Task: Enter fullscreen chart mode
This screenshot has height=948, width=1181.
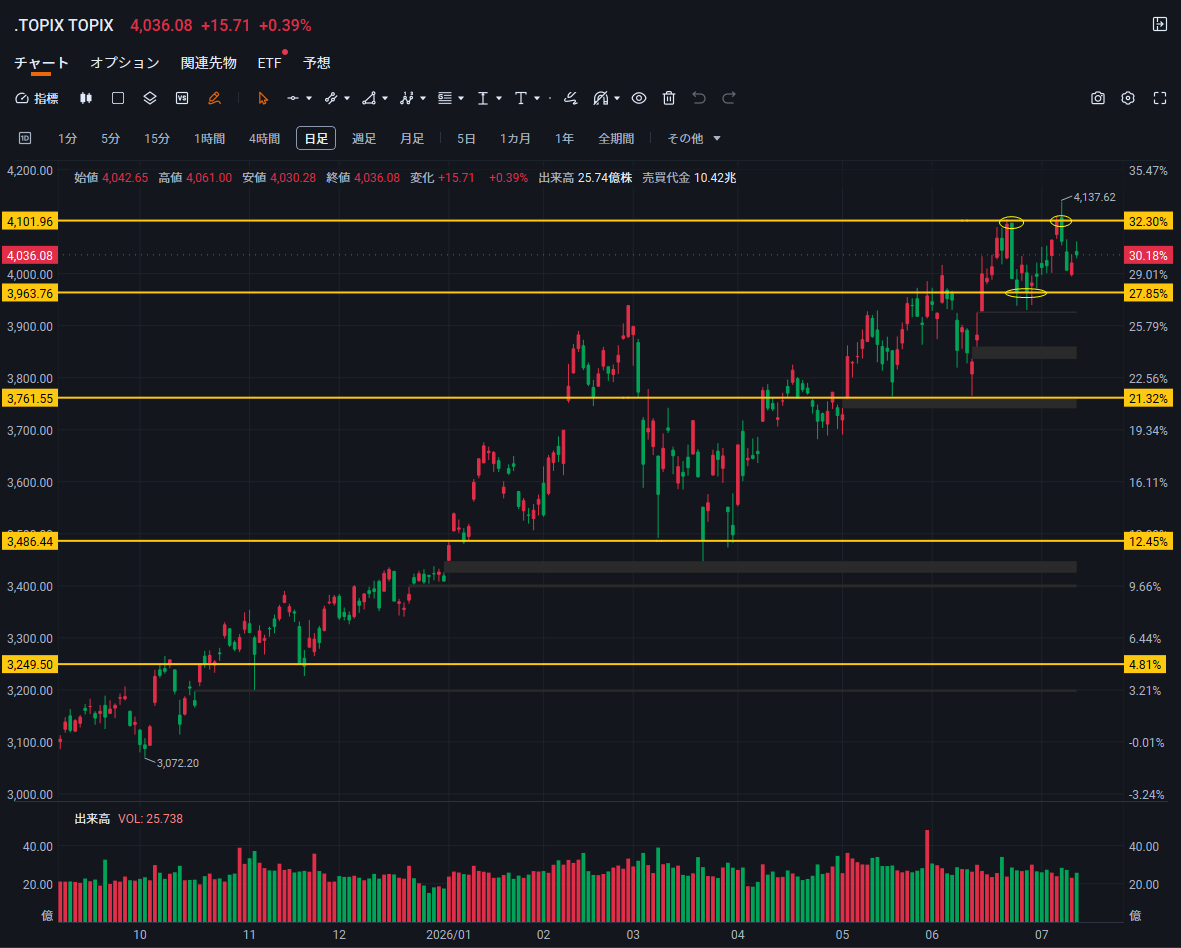Action: [1160, 99]
